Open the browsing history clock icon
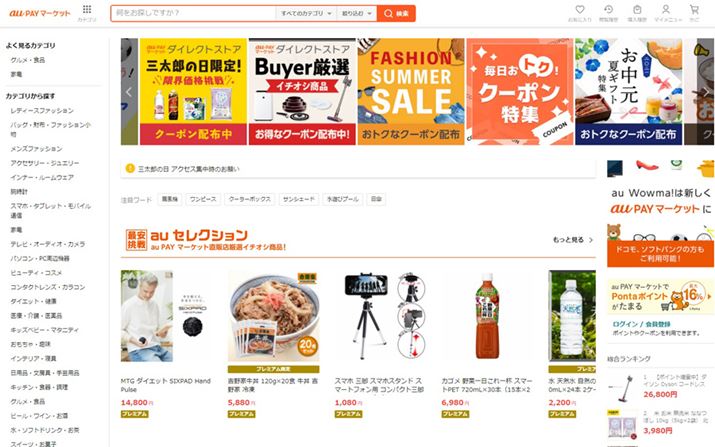The image size is (715, 447). [608, 10]
